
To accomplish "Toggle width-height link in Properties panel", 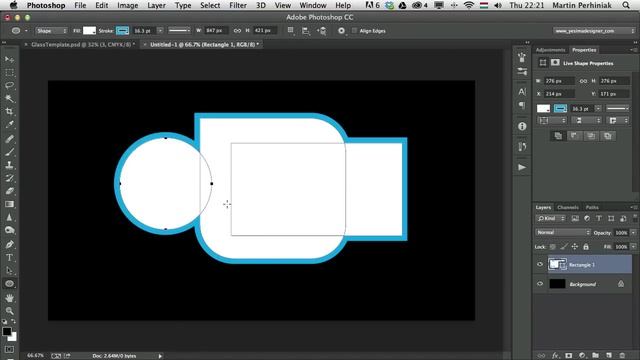I will 583,81.
